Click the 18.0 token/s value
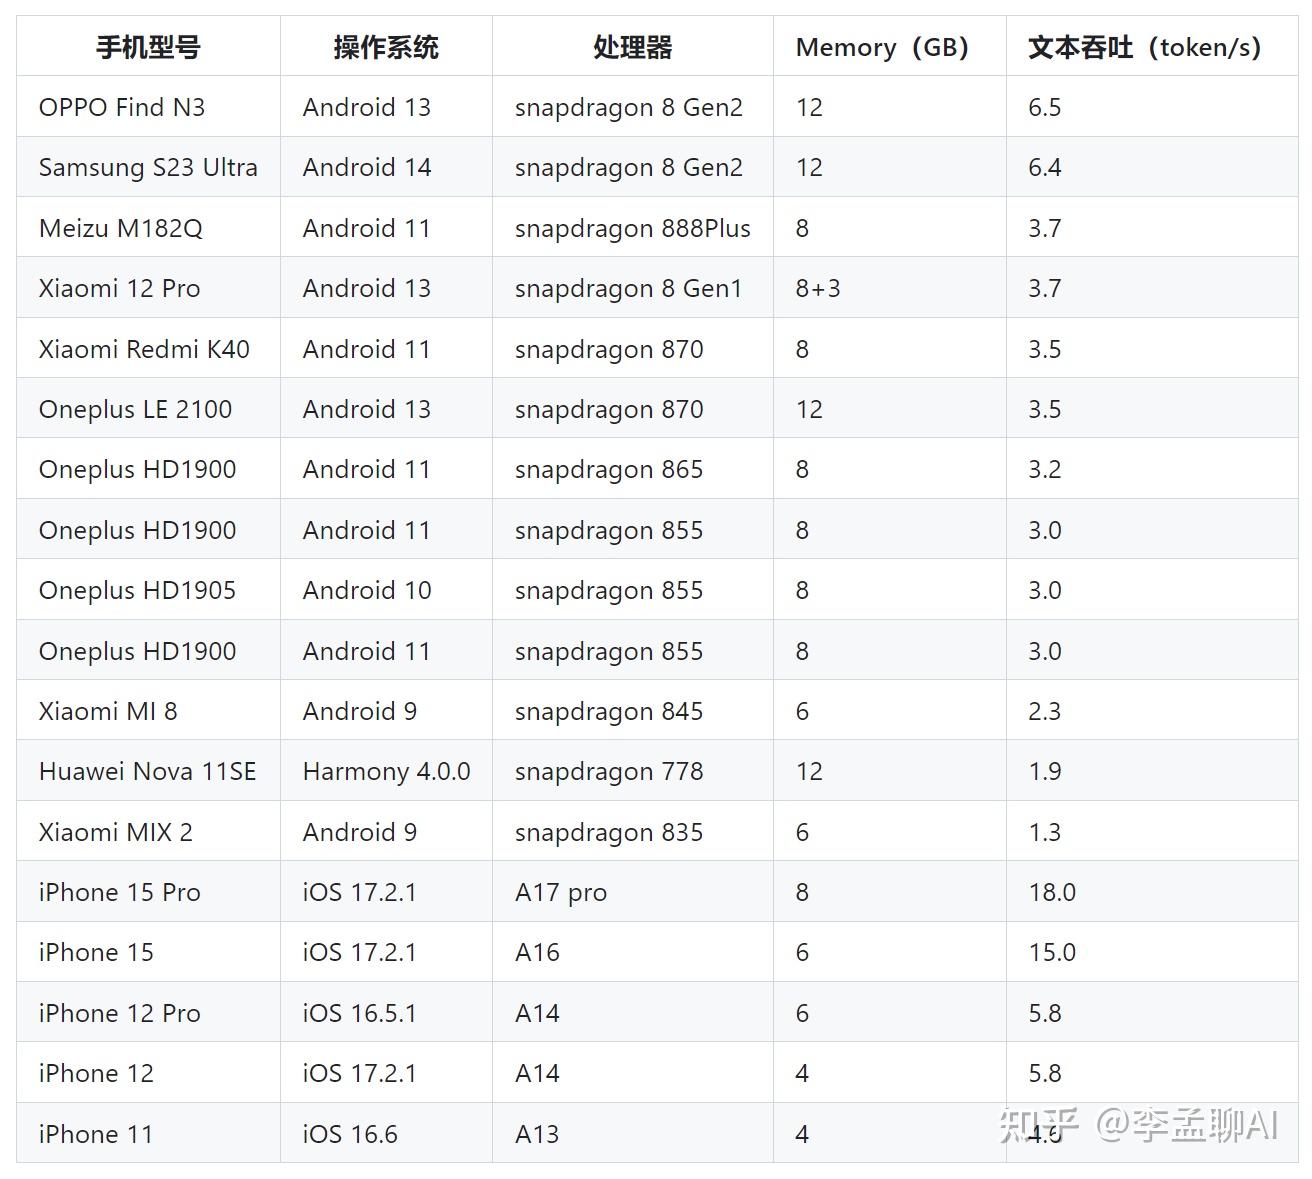The width and height of the screenshot is (1312, 1179). click(1052, 892)
